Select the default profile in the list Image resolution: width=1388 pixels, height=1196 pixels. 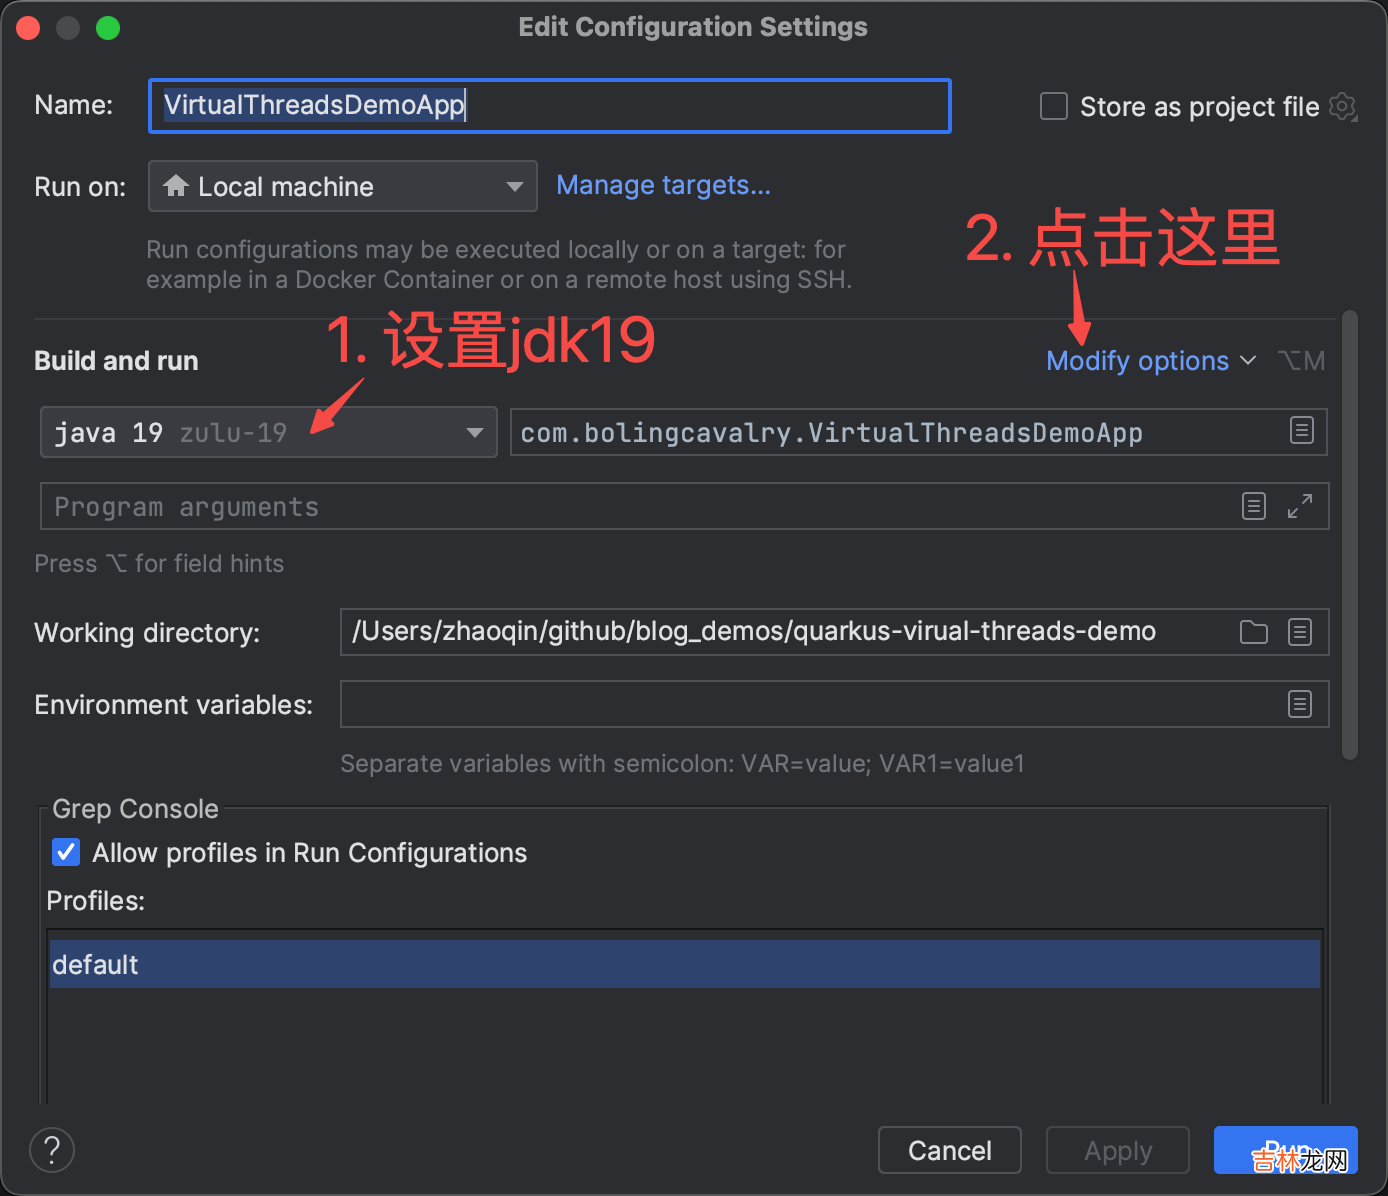684,964
